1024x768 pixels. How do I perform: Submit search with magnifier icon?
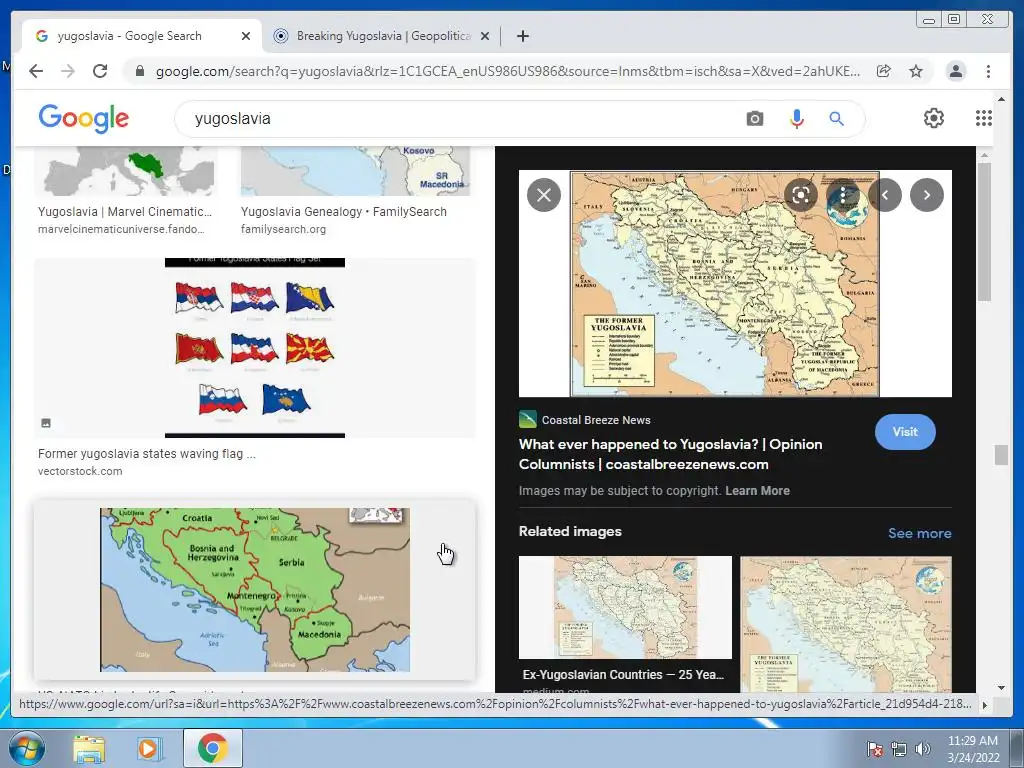(837, 119)
